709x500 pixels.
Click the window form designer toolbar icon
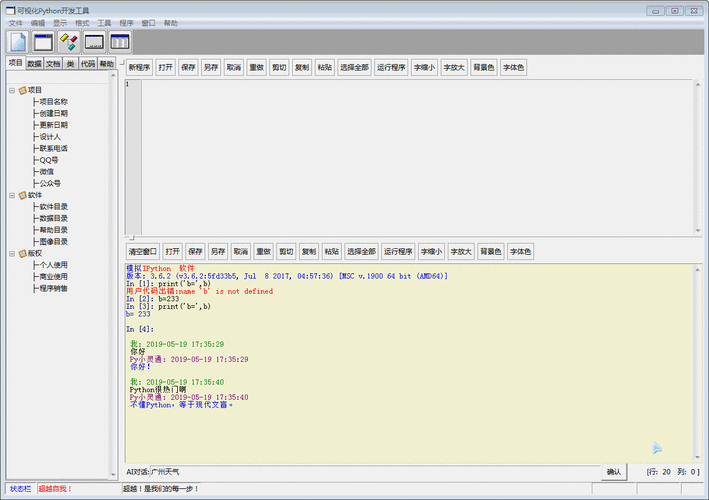click(43, 42)
